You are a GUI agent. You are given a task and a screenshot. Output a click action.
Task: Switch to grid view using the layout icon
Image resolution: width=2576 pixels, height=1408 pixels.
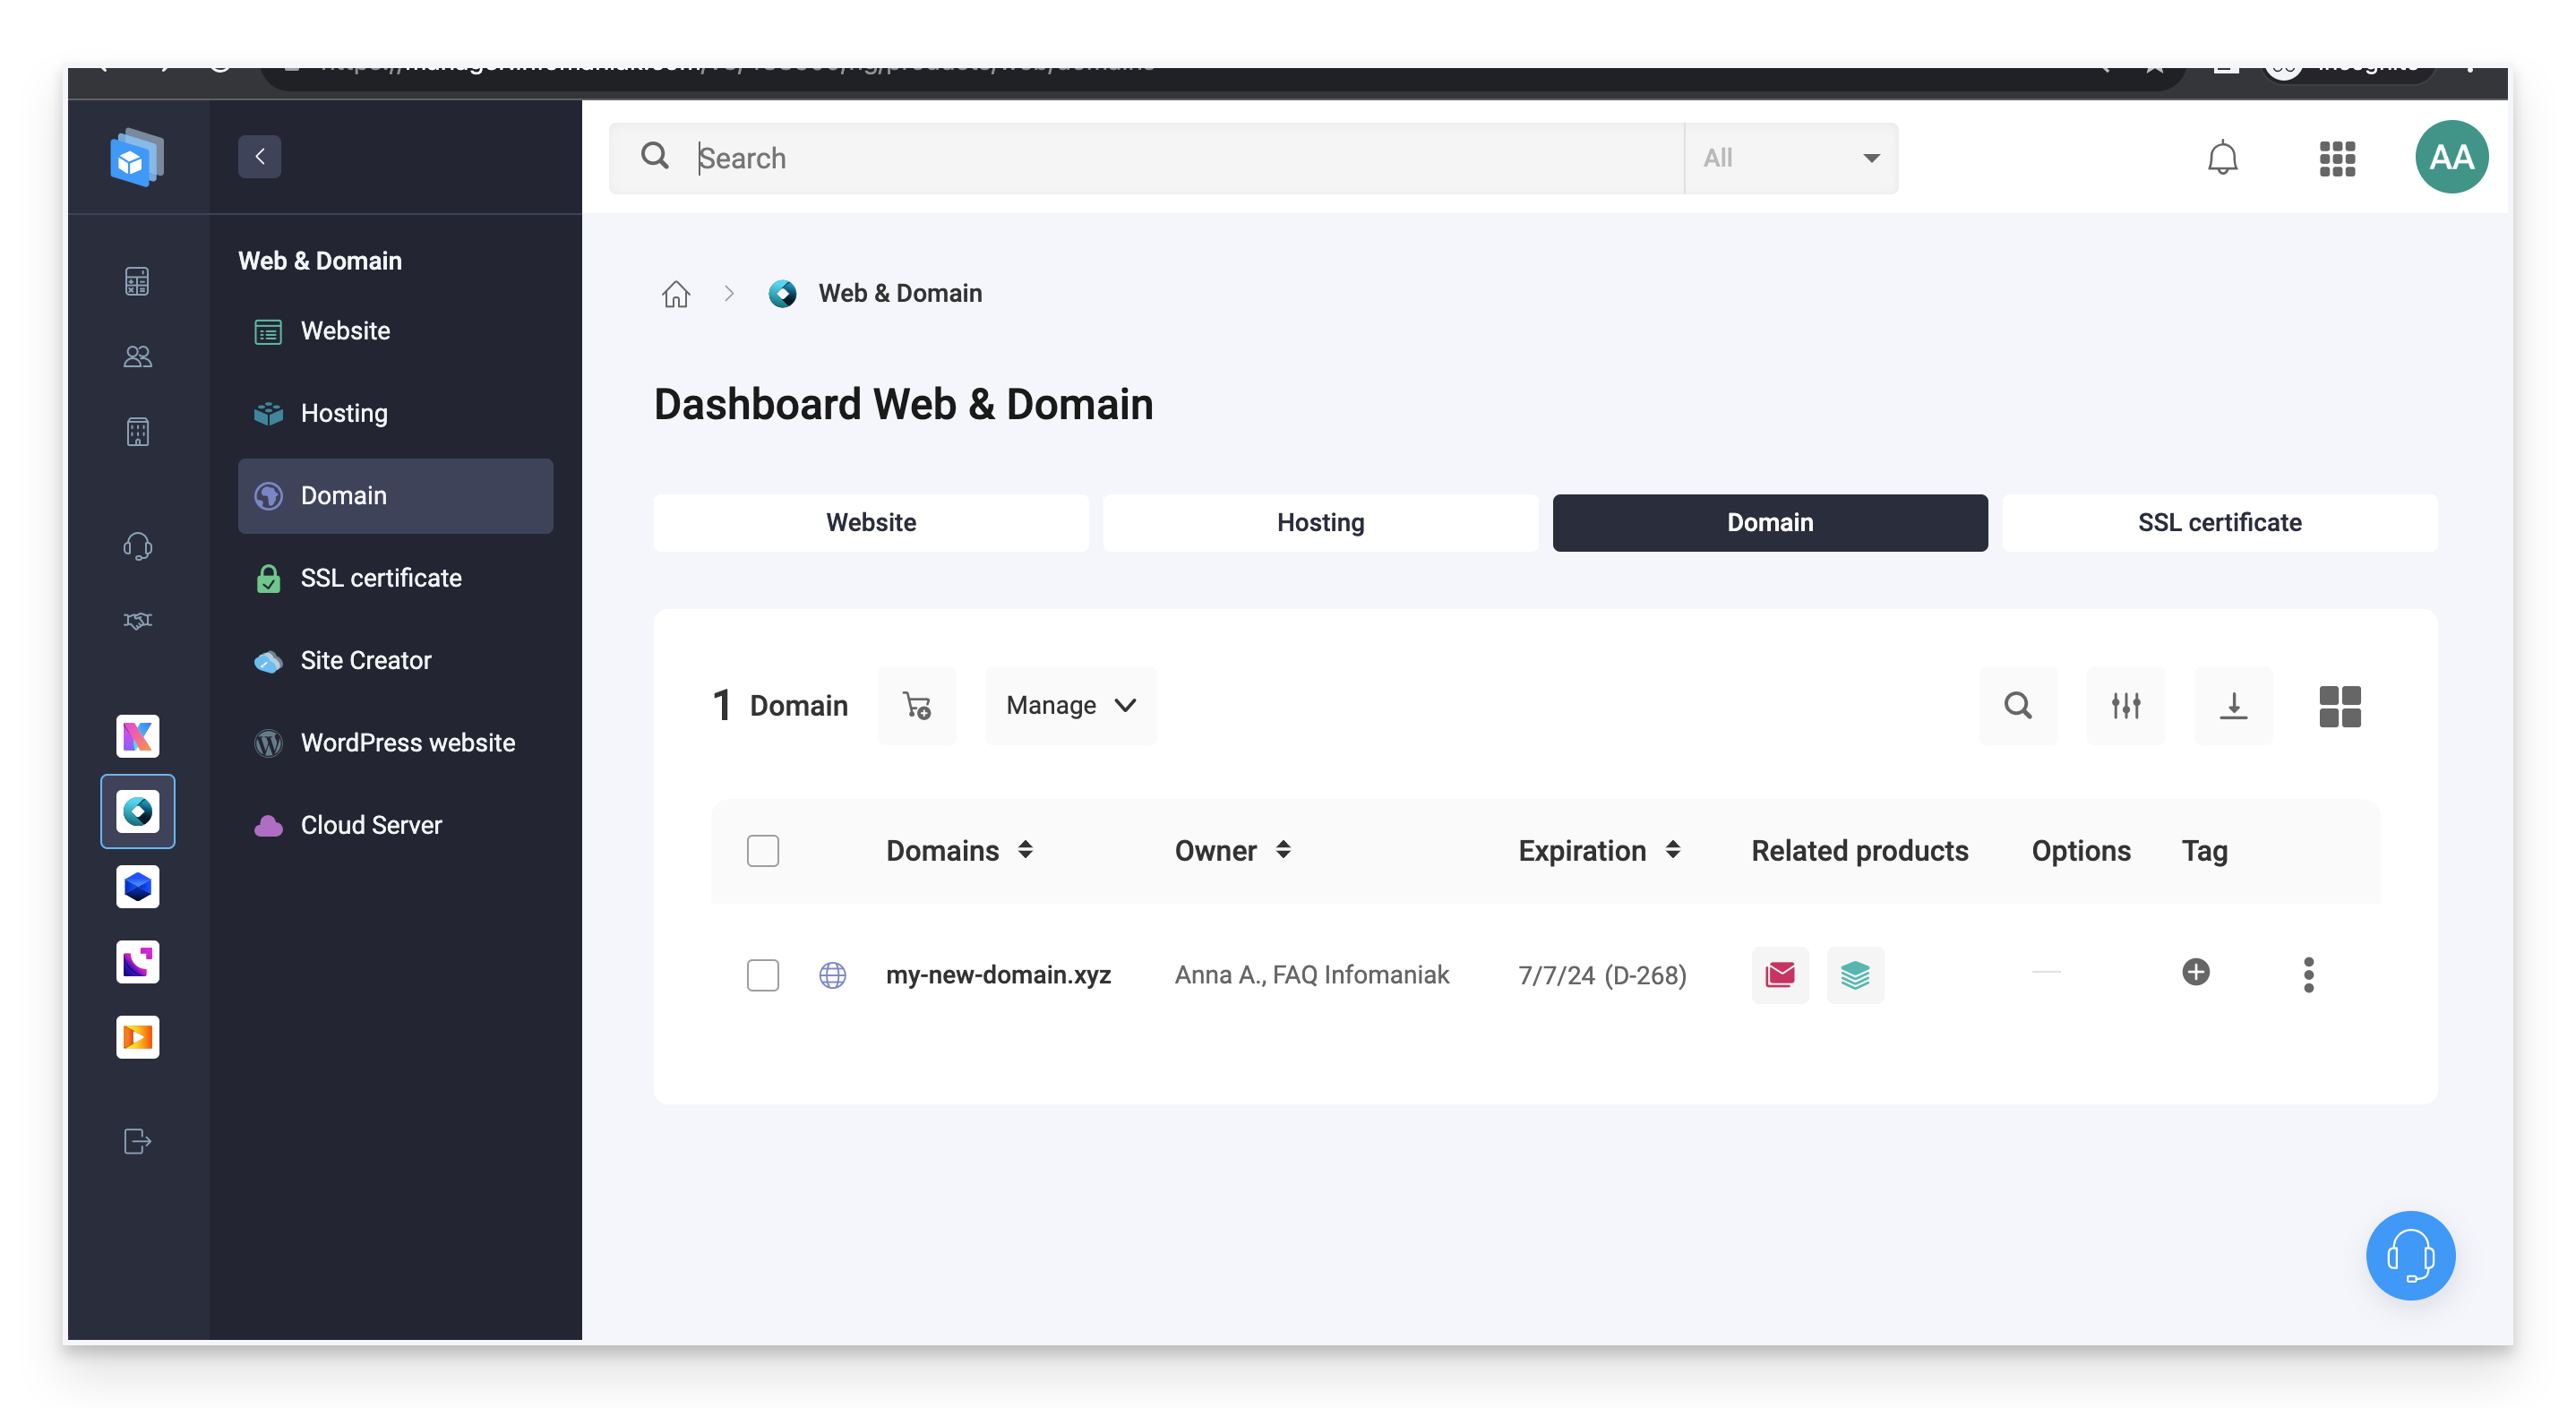(2340, 705)
